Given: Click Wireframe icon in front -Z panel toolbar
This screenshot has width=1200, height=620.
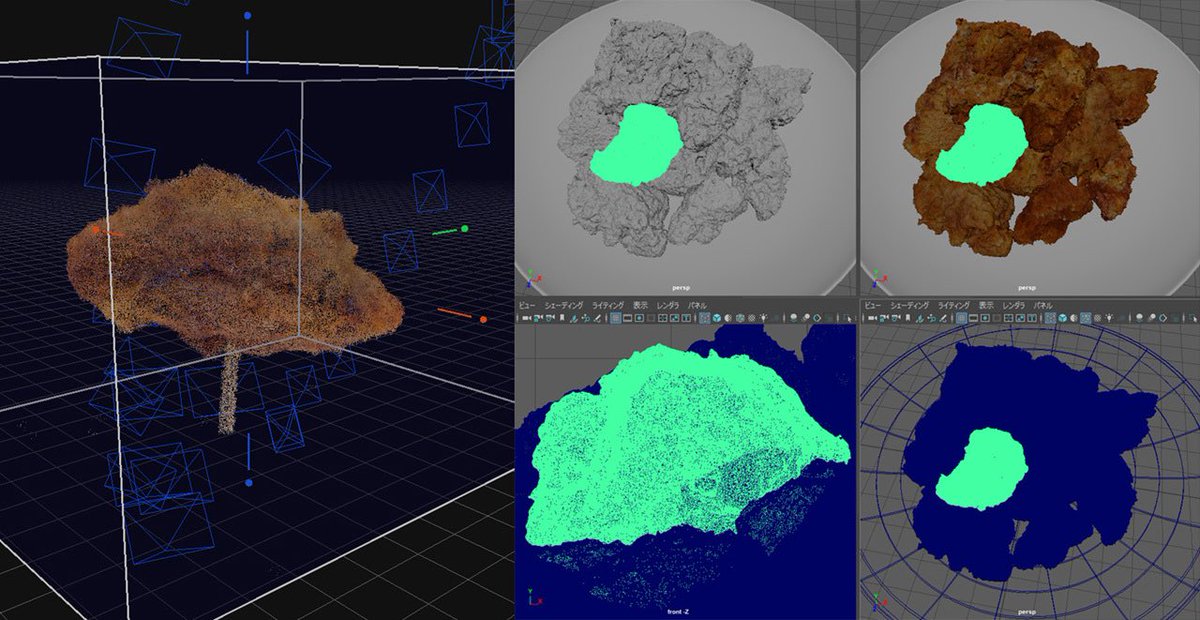Looking at the screenshot, I should [704, 318].
